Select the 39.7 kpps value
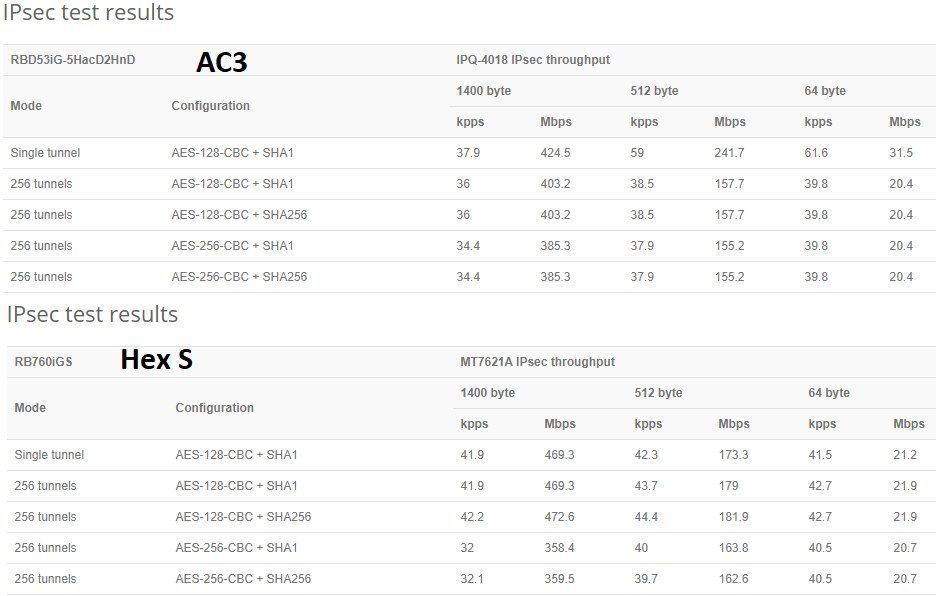The height and width of the screenshot is (596, 936). [646, 579]
